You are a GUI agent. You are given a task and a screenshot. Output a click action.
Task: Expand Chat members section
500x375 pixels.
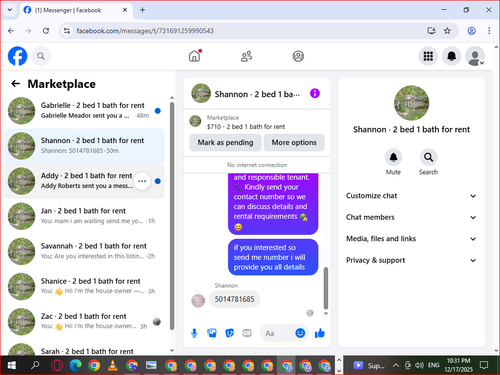click(x=411, y=217)
